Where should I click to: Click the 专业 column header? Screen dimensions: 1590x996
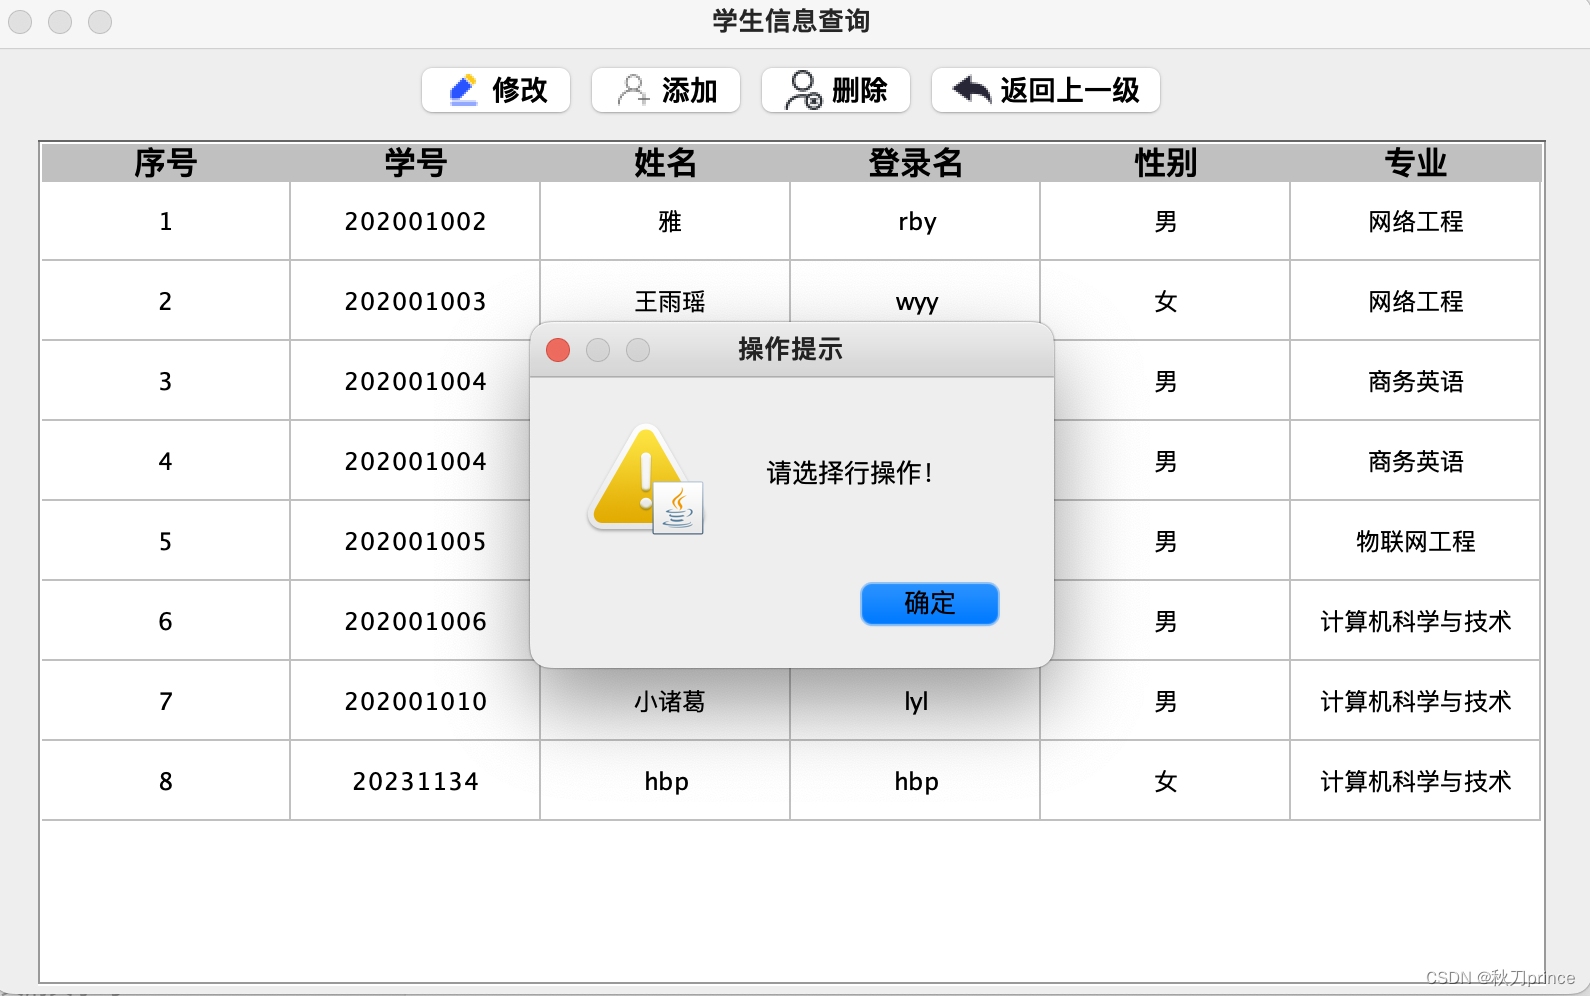(x=1415, y=162)
